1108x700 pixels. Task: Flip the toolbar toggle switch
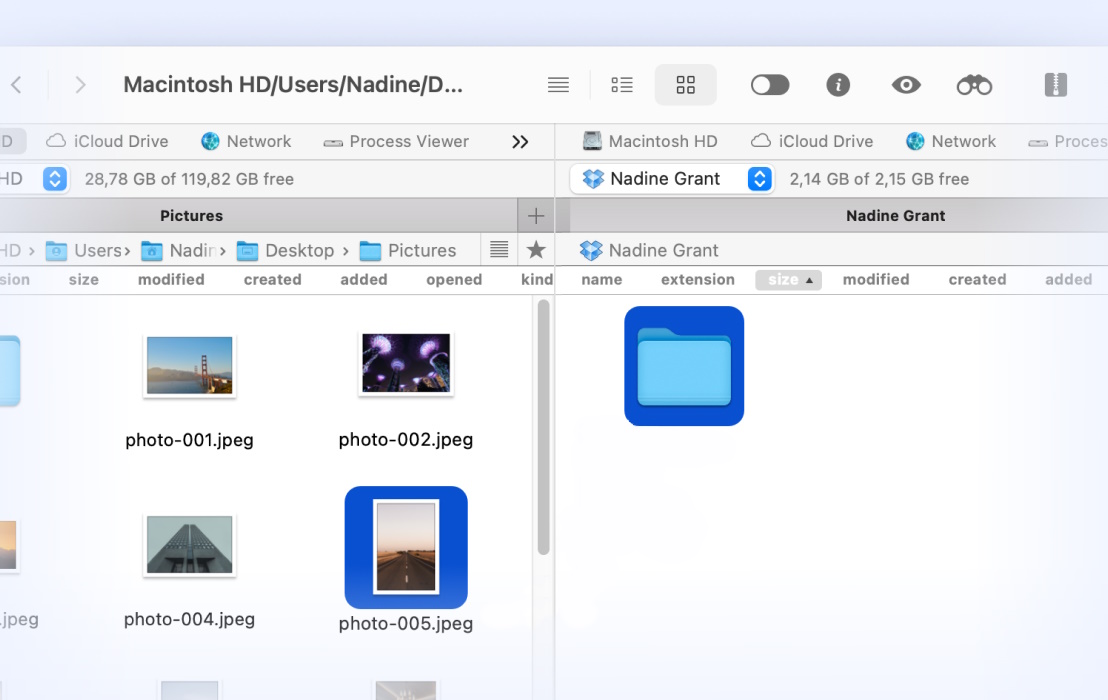[x=769, y=84]
